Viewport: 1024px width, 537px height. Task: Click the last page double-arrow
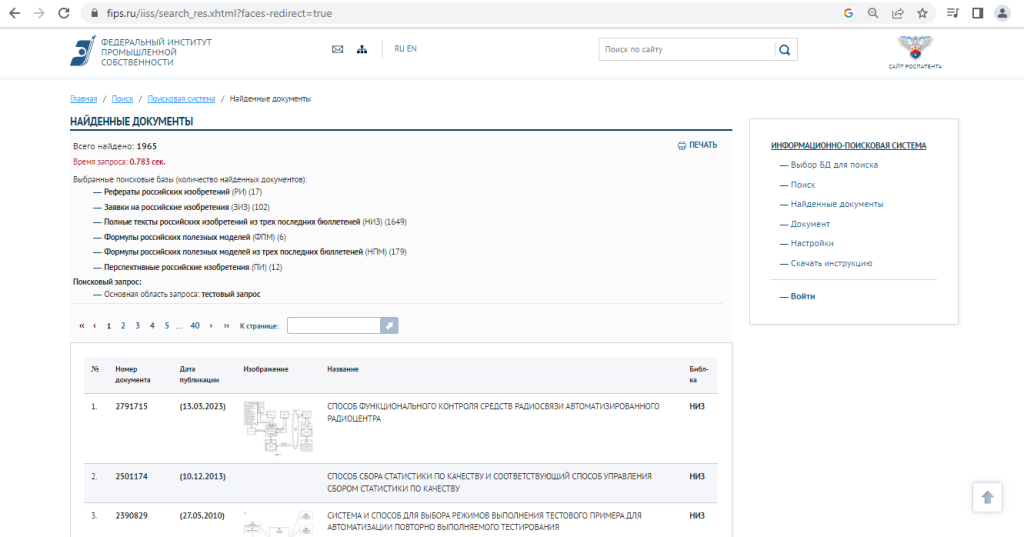pyautogui.click(x=227, y=325)
